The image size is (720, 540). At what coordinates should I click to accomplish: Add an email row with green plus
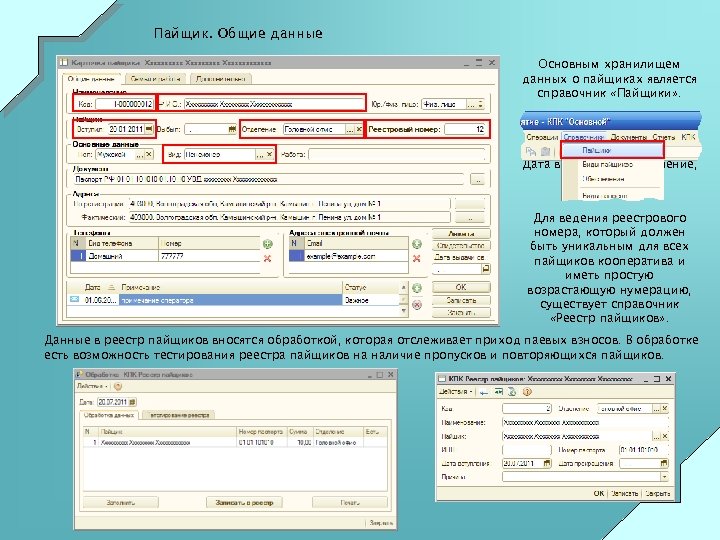(x=416, y=244)
